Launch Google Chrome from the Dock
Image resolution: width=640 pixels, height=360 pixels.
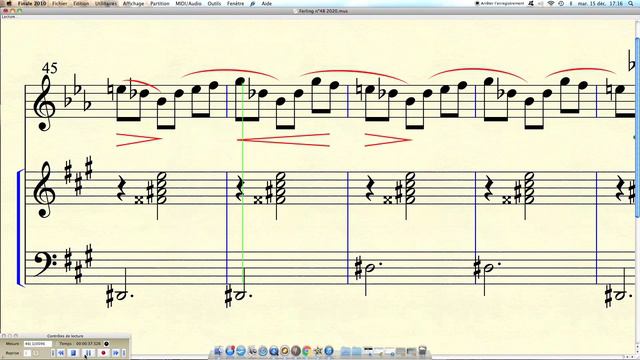click(307, 351)
